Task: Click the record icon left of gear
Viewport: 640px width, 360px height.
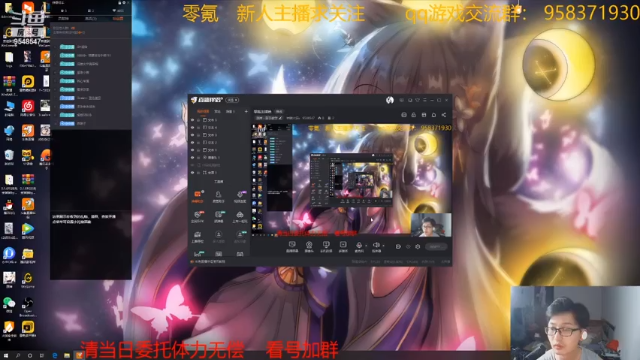Action: click(398, 247)
